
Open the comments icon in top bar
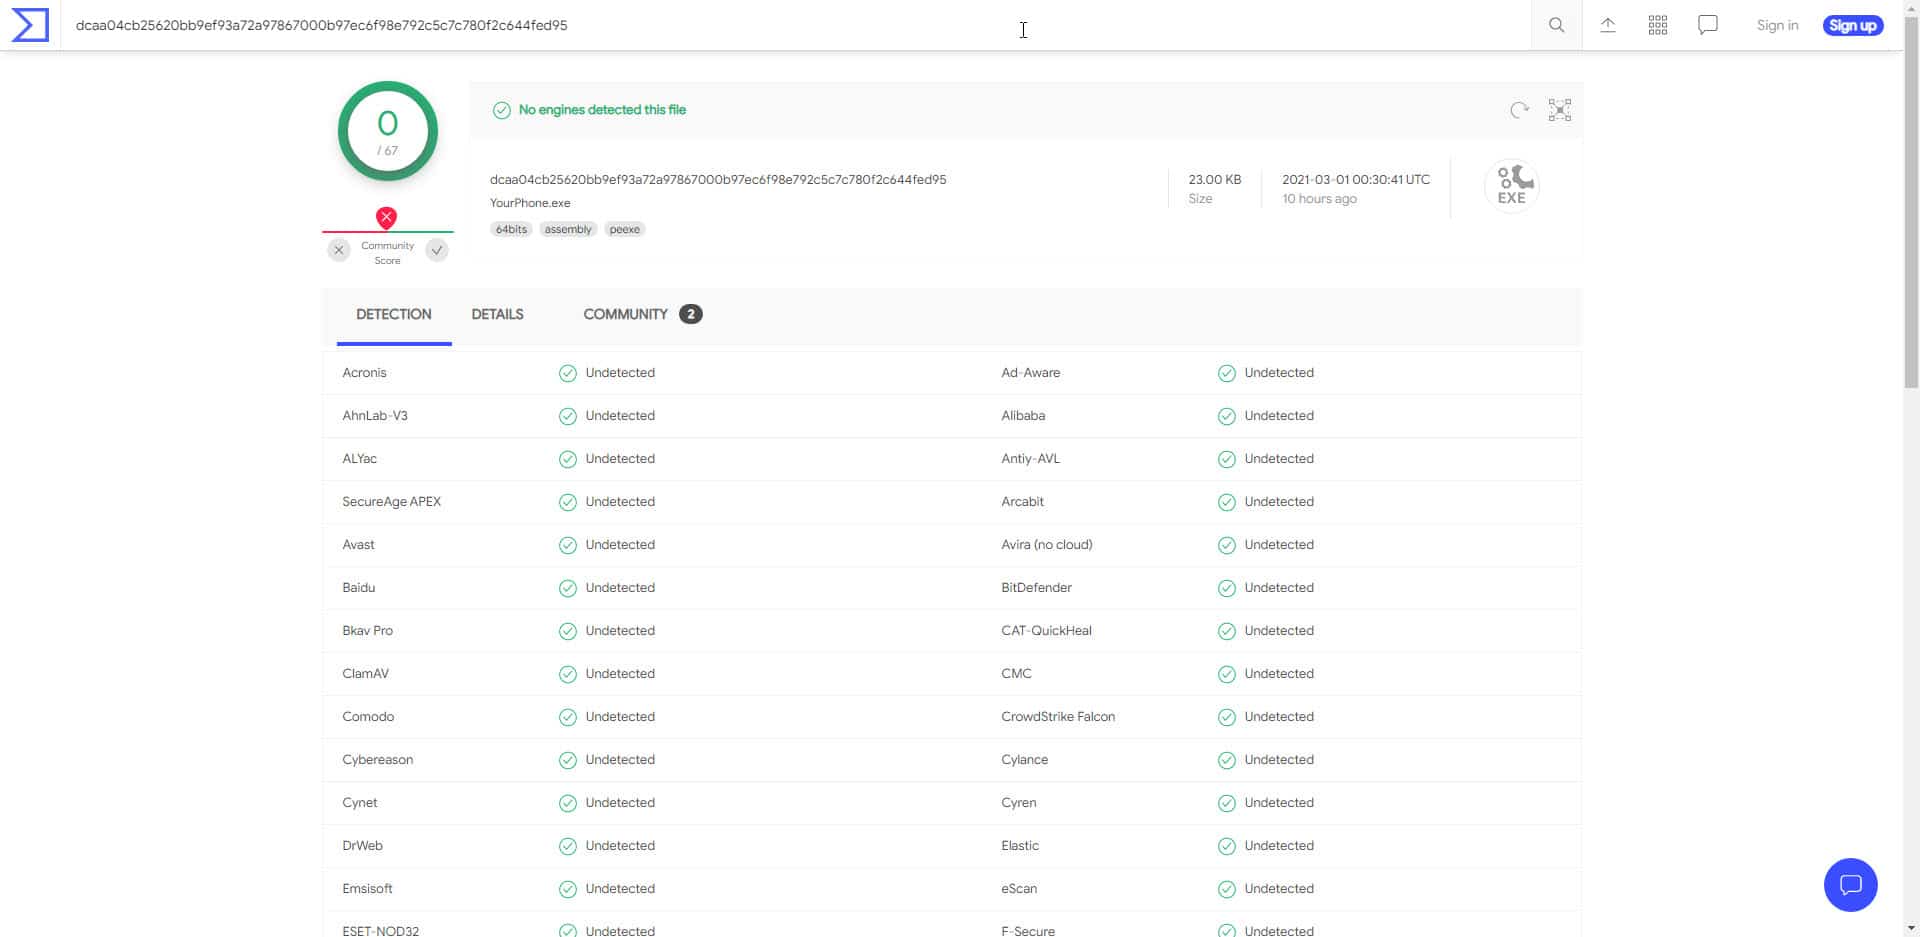click(x=1707, y=25)
